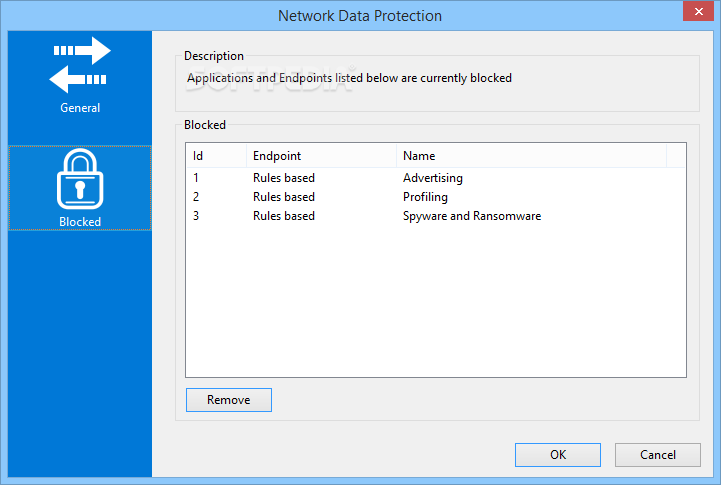Click the empty area of the blocked list
This screenshot has height=485, width=721.
[435, 301]
